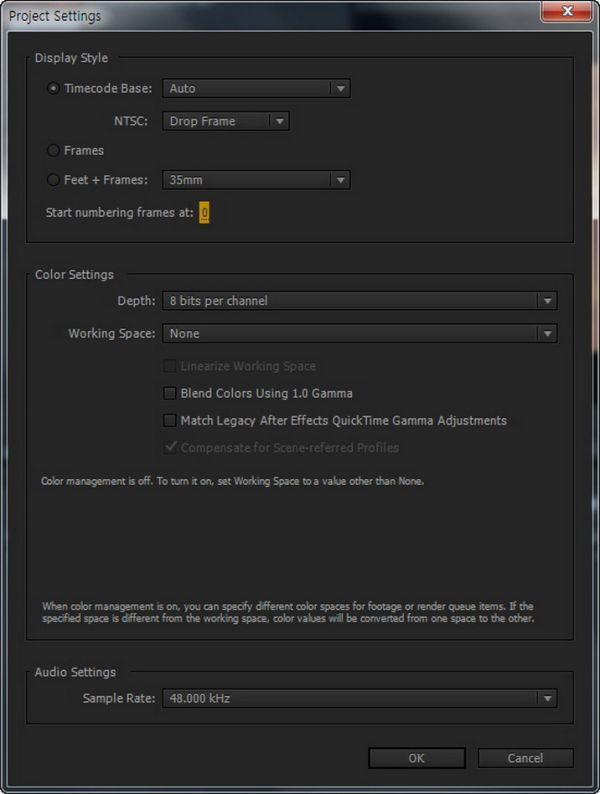Enable Match Legacy After Effects QuickTime Gamma checkbox

pyautogui.click(x=170, y=420)
